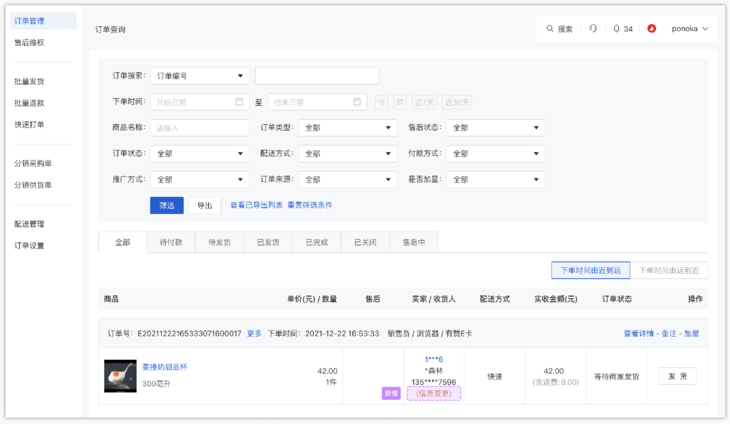Screen dimensions: 730x424
Task: Open the 售后状态 dropdown
Action: tap(496, 128)
